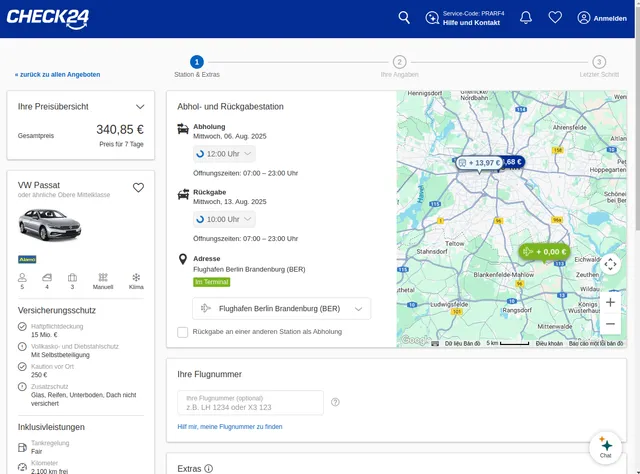640x474 pixels.
Task: Click the Vollkasko info circle icon
Action: (22, 347)
